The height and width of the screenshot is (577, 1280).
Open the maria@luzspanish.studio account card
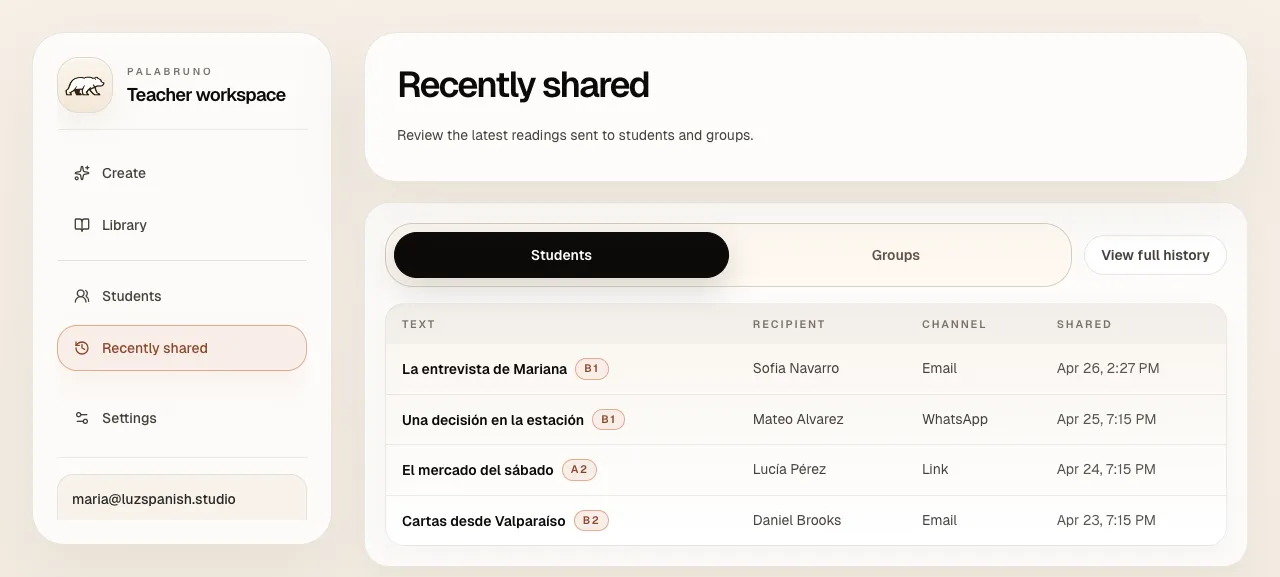(x=182, y=498)
